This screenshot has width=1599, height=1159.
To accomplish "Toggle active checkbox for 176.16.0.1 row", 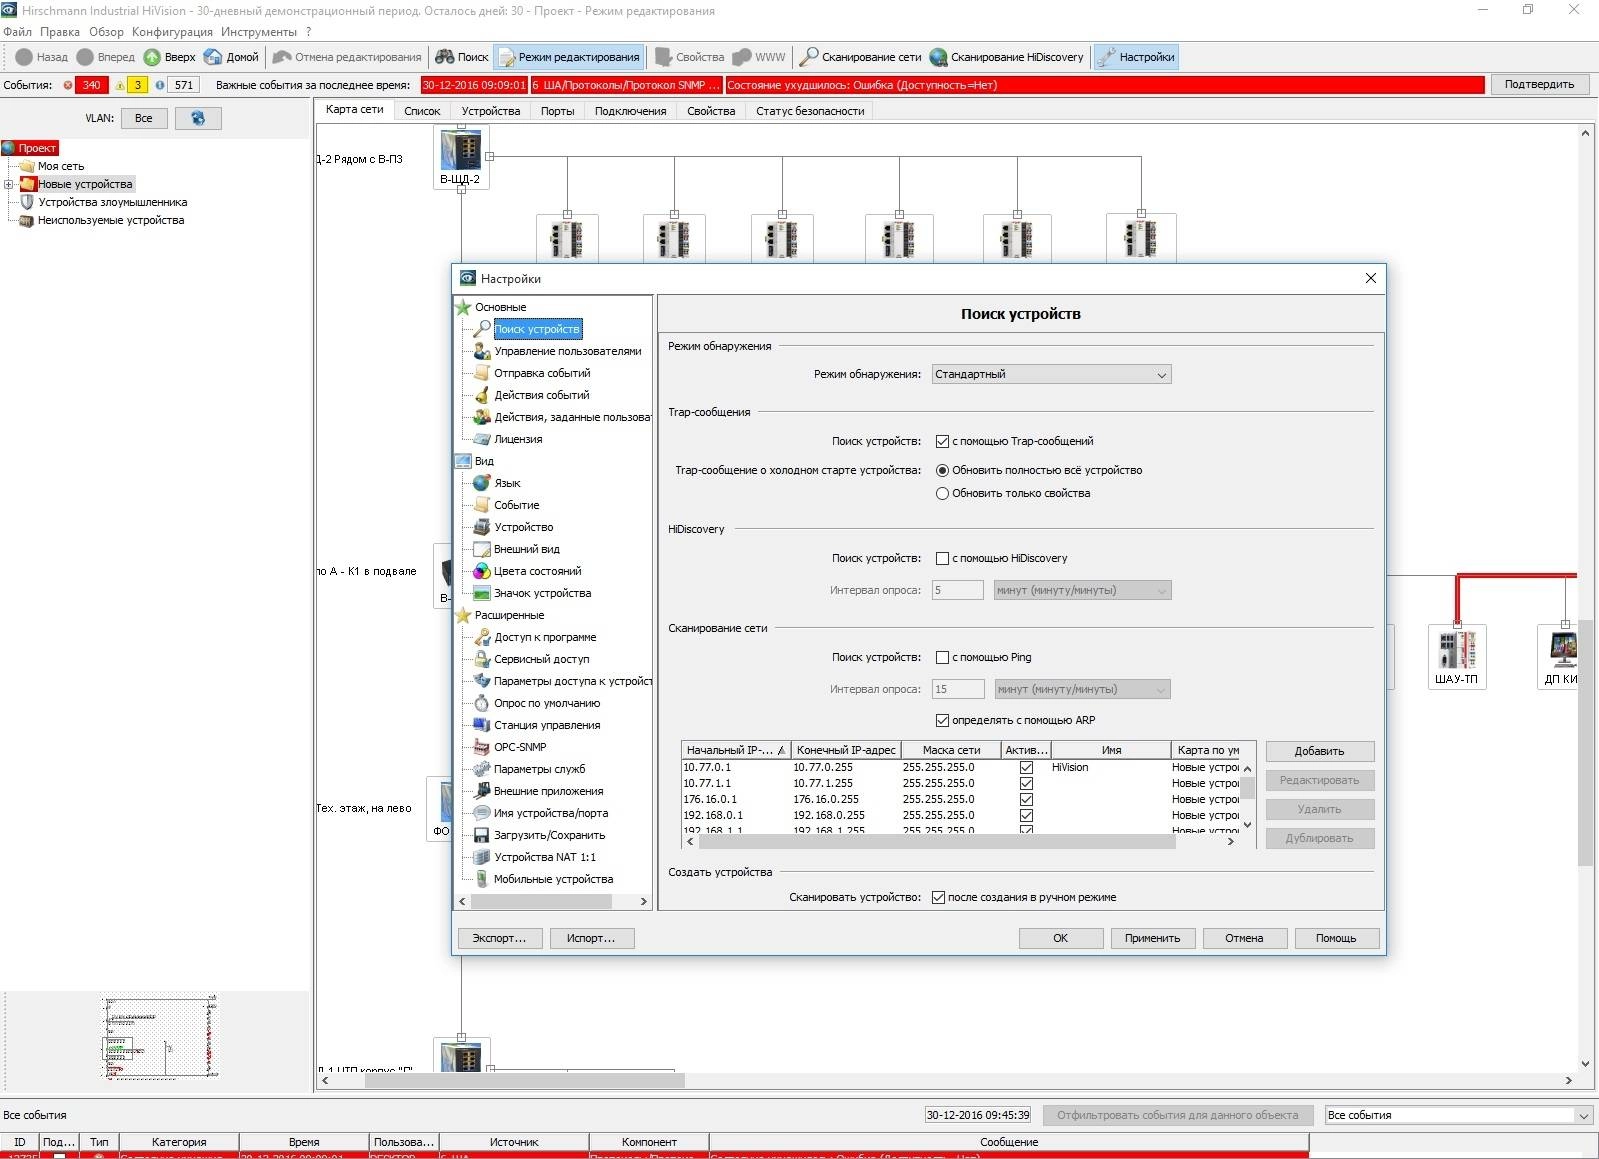I will [1026, 799].
